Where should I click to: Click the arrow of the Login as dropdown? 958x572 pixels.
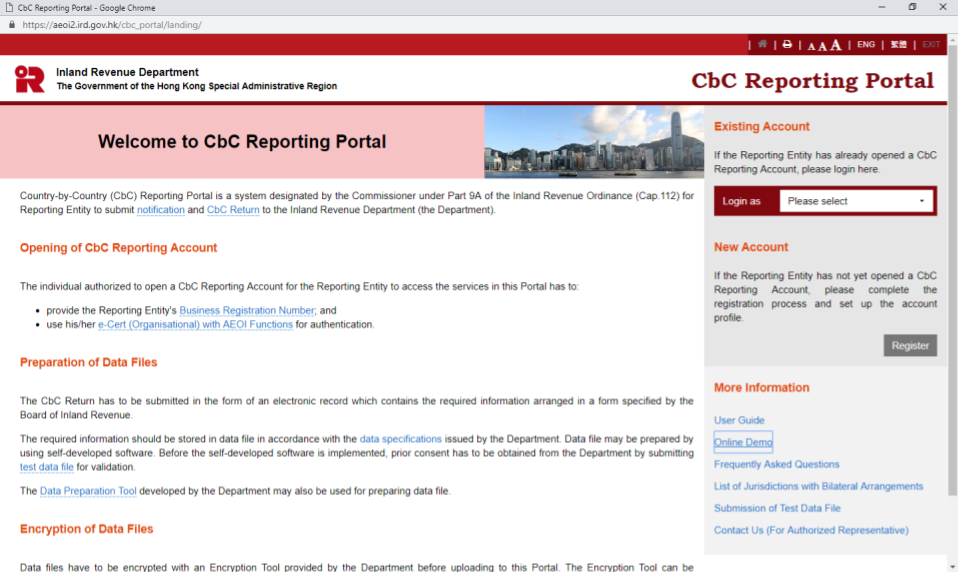click(x=921, y=201)
